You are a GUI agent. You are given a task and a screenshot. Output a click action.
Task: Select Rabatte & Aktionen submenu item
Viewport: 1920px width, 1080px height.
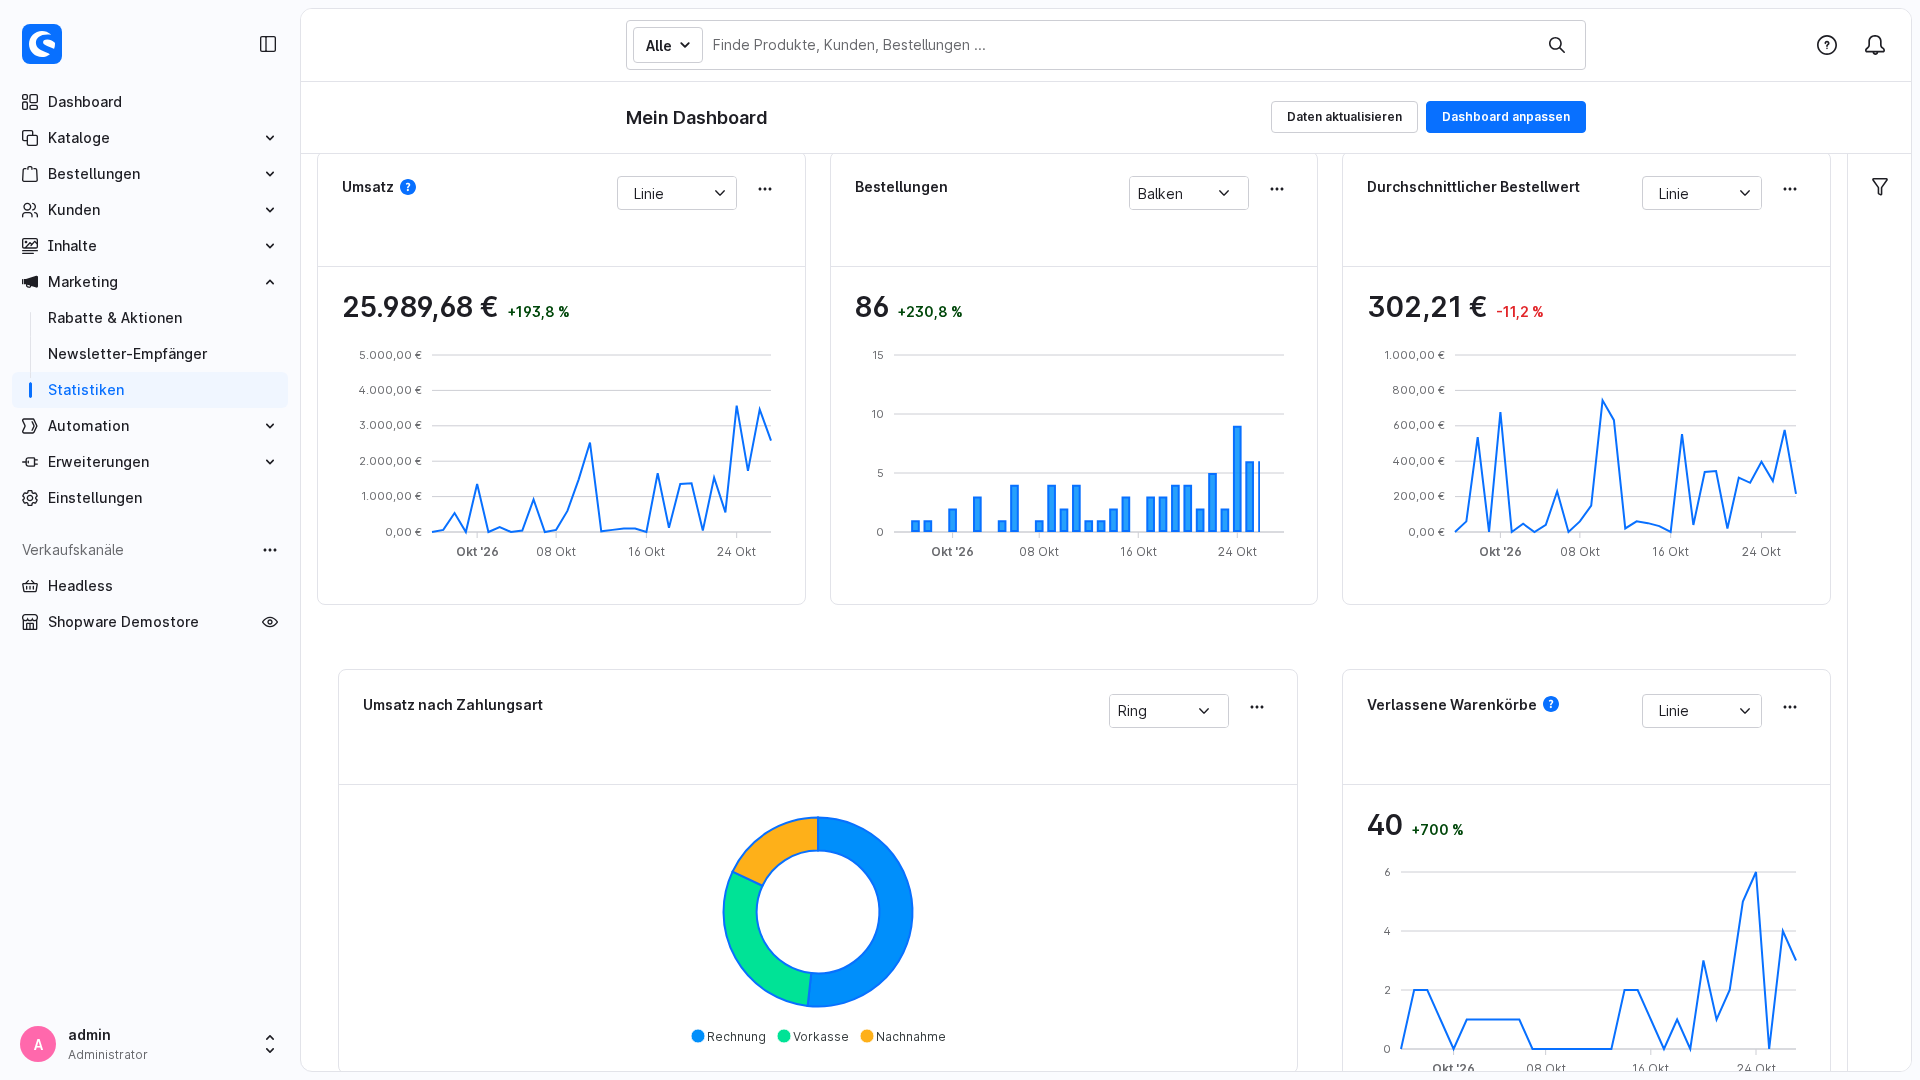pos(150,318)
